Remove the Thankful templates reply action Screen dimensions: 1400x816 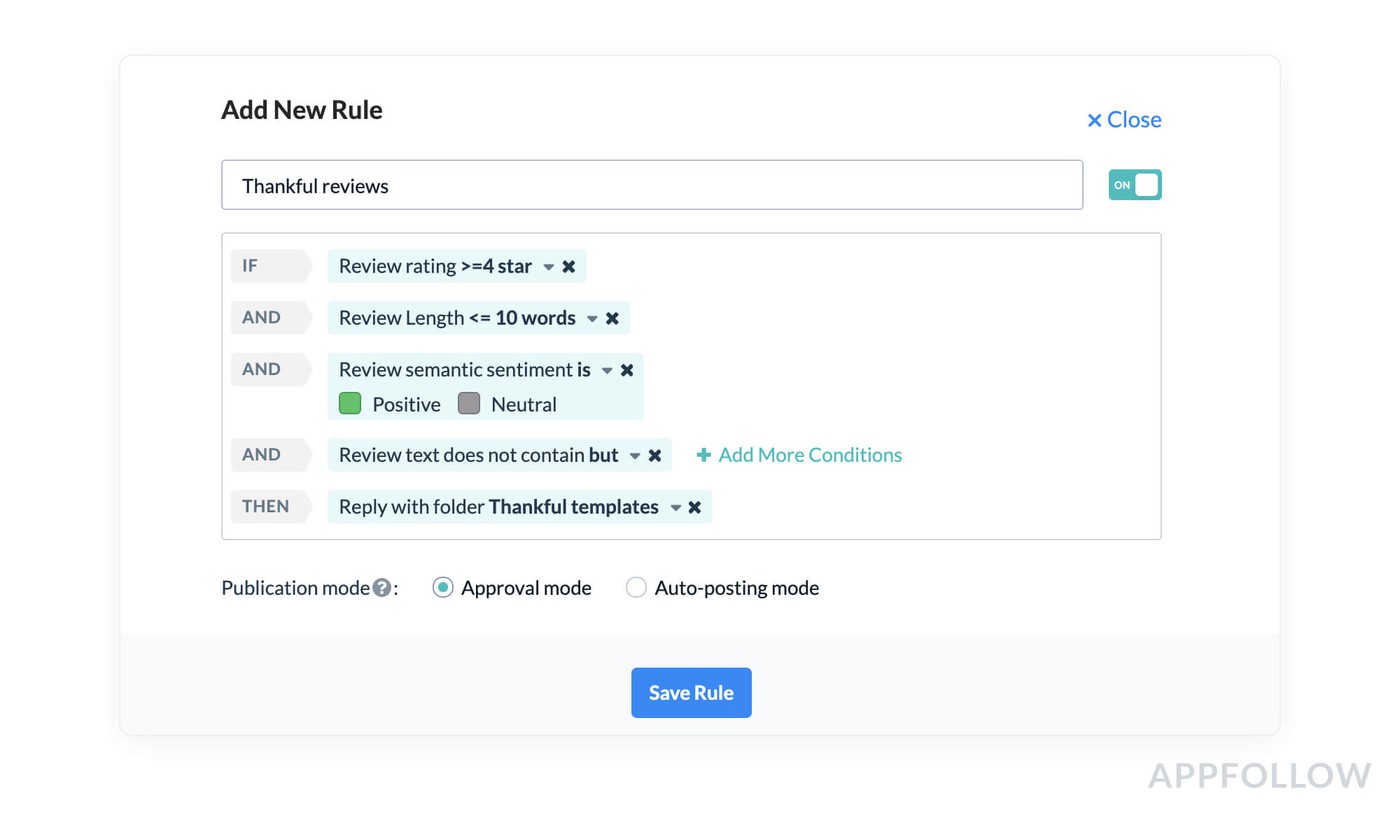click(x=695, y=508)
